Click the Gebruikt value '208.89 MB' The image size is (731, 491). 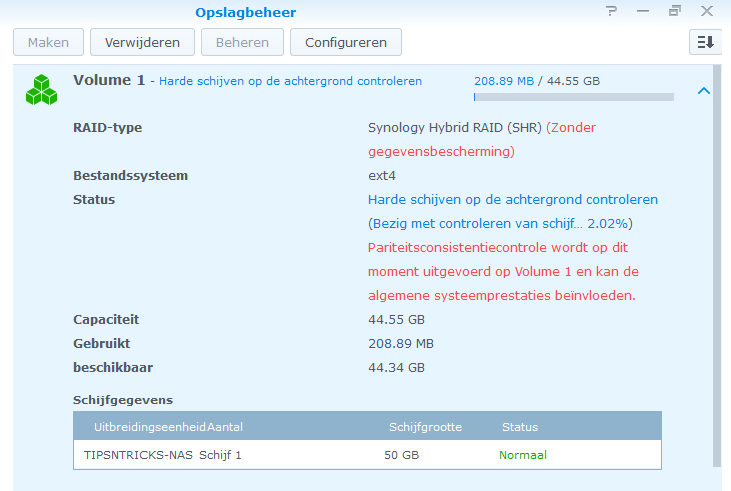pyautogui.click(x=401, y=344)
